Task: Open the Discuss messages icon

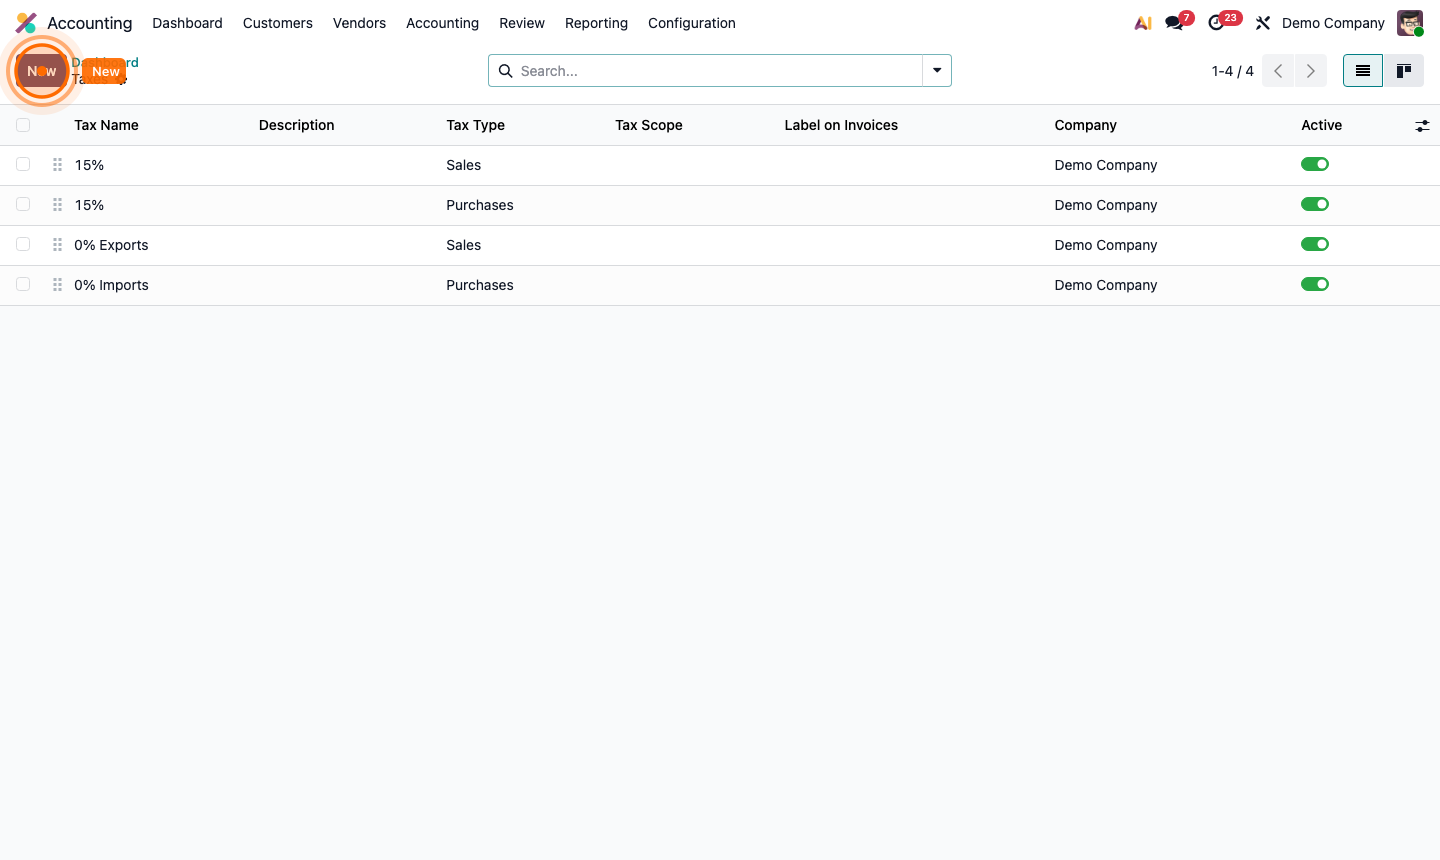Action: (1172, 22)
